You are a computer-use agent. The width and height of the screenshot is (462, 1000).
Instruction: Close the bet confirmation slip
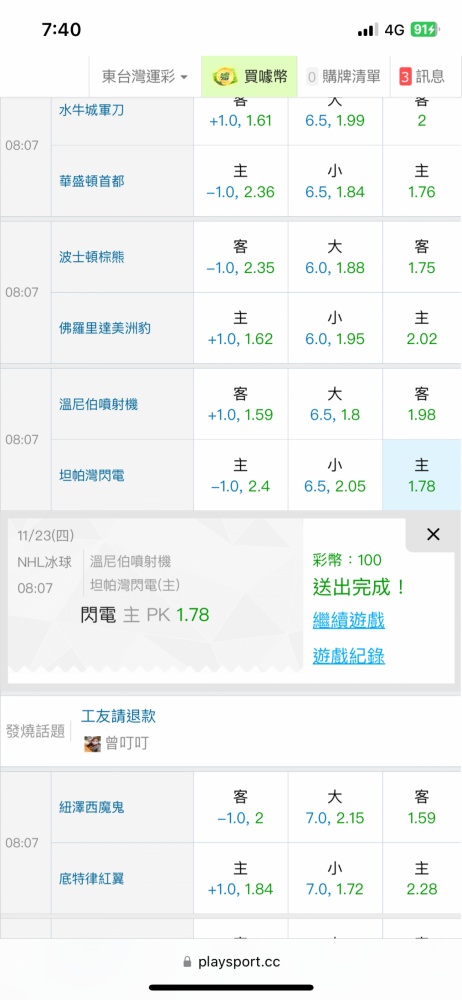[433, 534]
